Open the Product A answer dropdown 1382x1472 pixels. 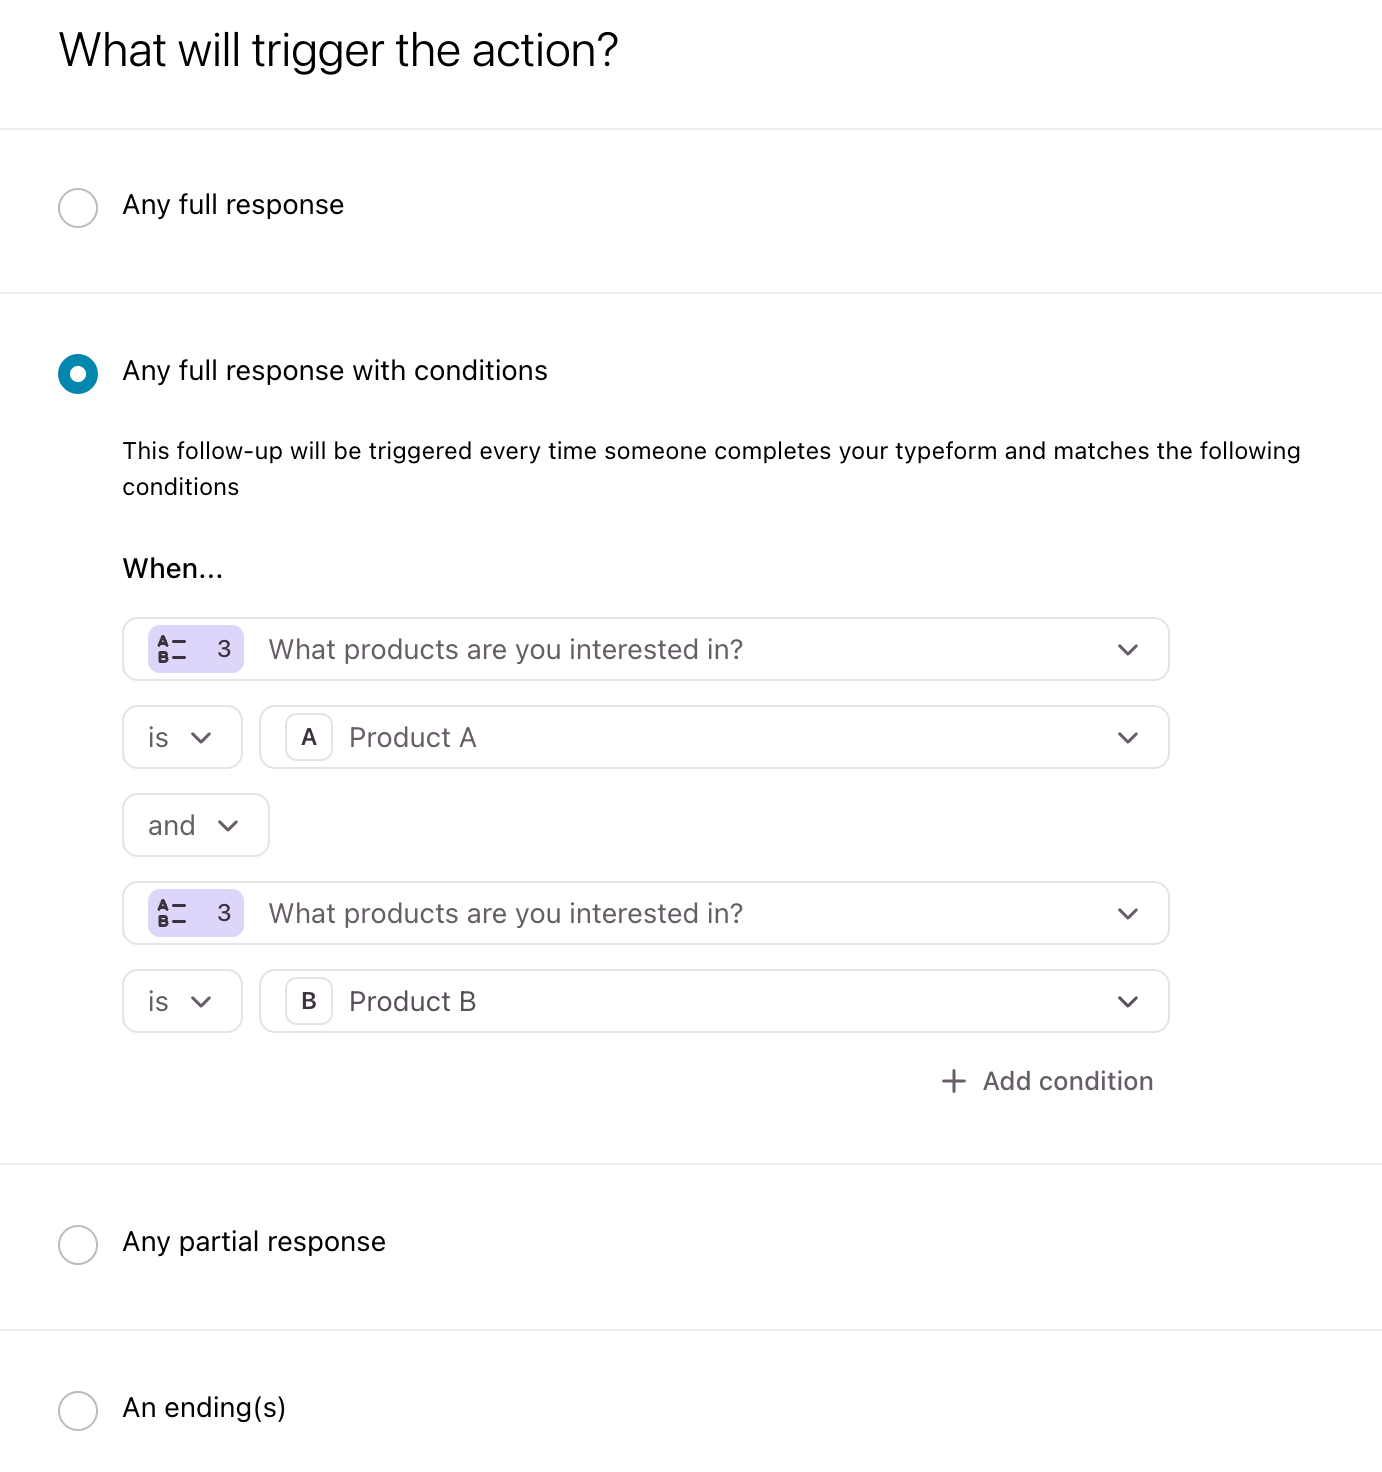pyautogui.click(x=714, y=737)
